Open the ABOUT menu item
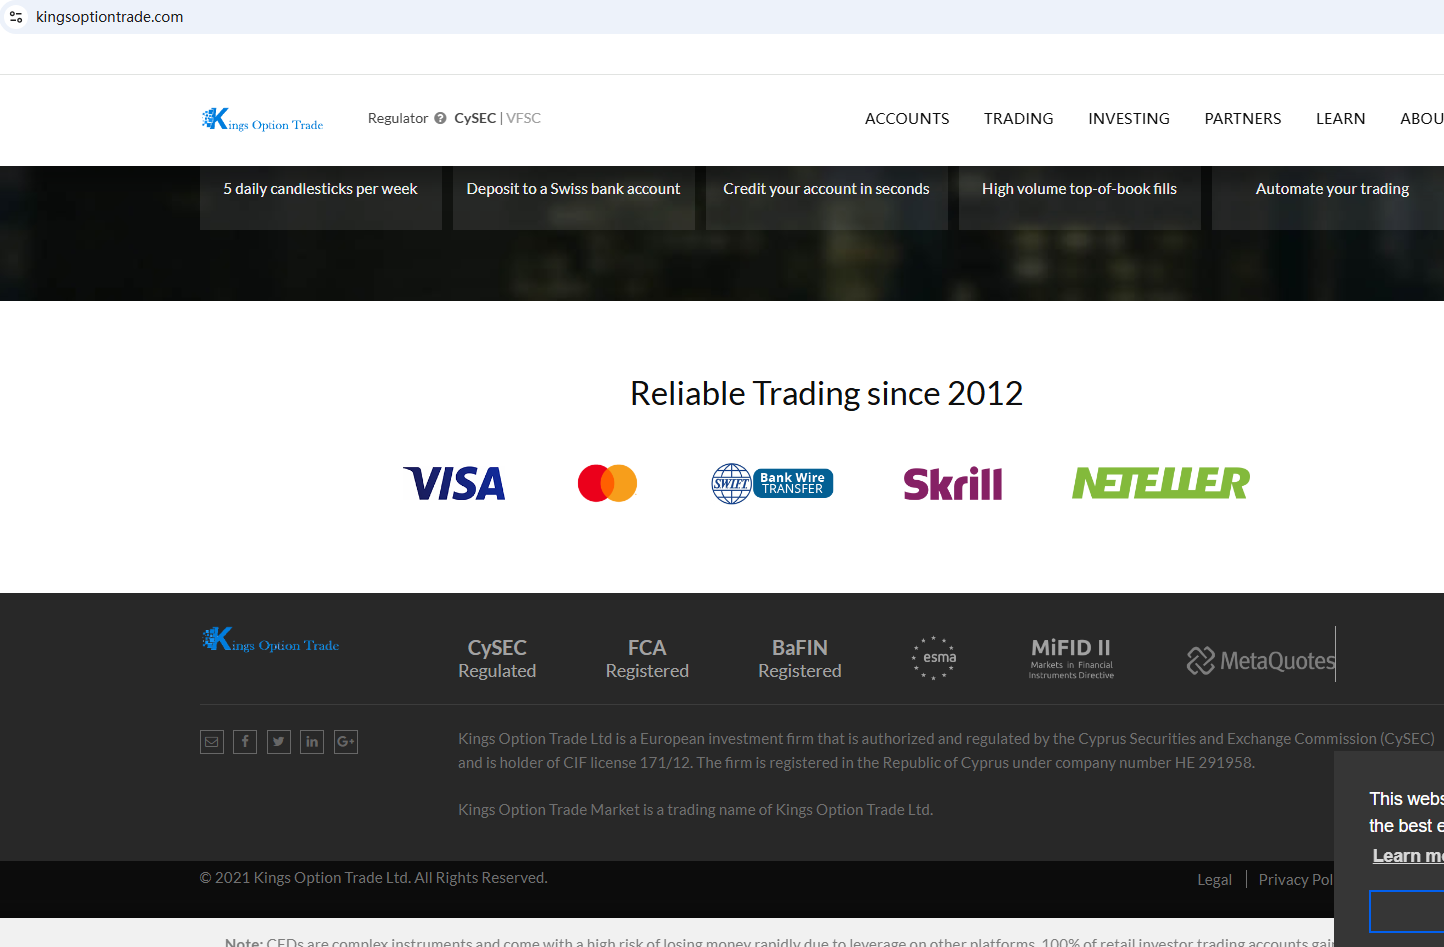The height and width of the screenshot is (947, 1444). tap(1422, 119)
